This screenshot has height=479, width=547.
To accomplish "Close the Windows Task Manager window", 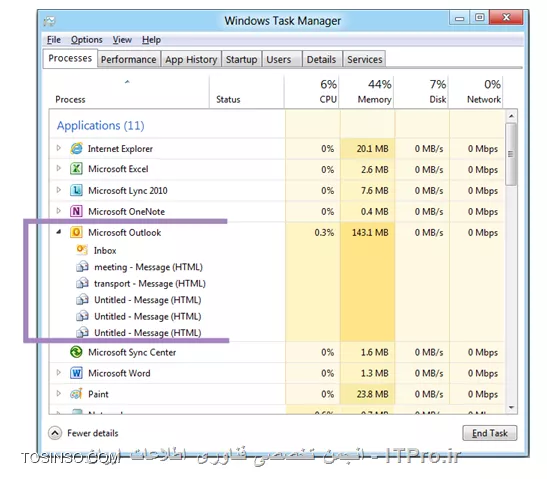I will pyautogui.click(x=506, y=17).
